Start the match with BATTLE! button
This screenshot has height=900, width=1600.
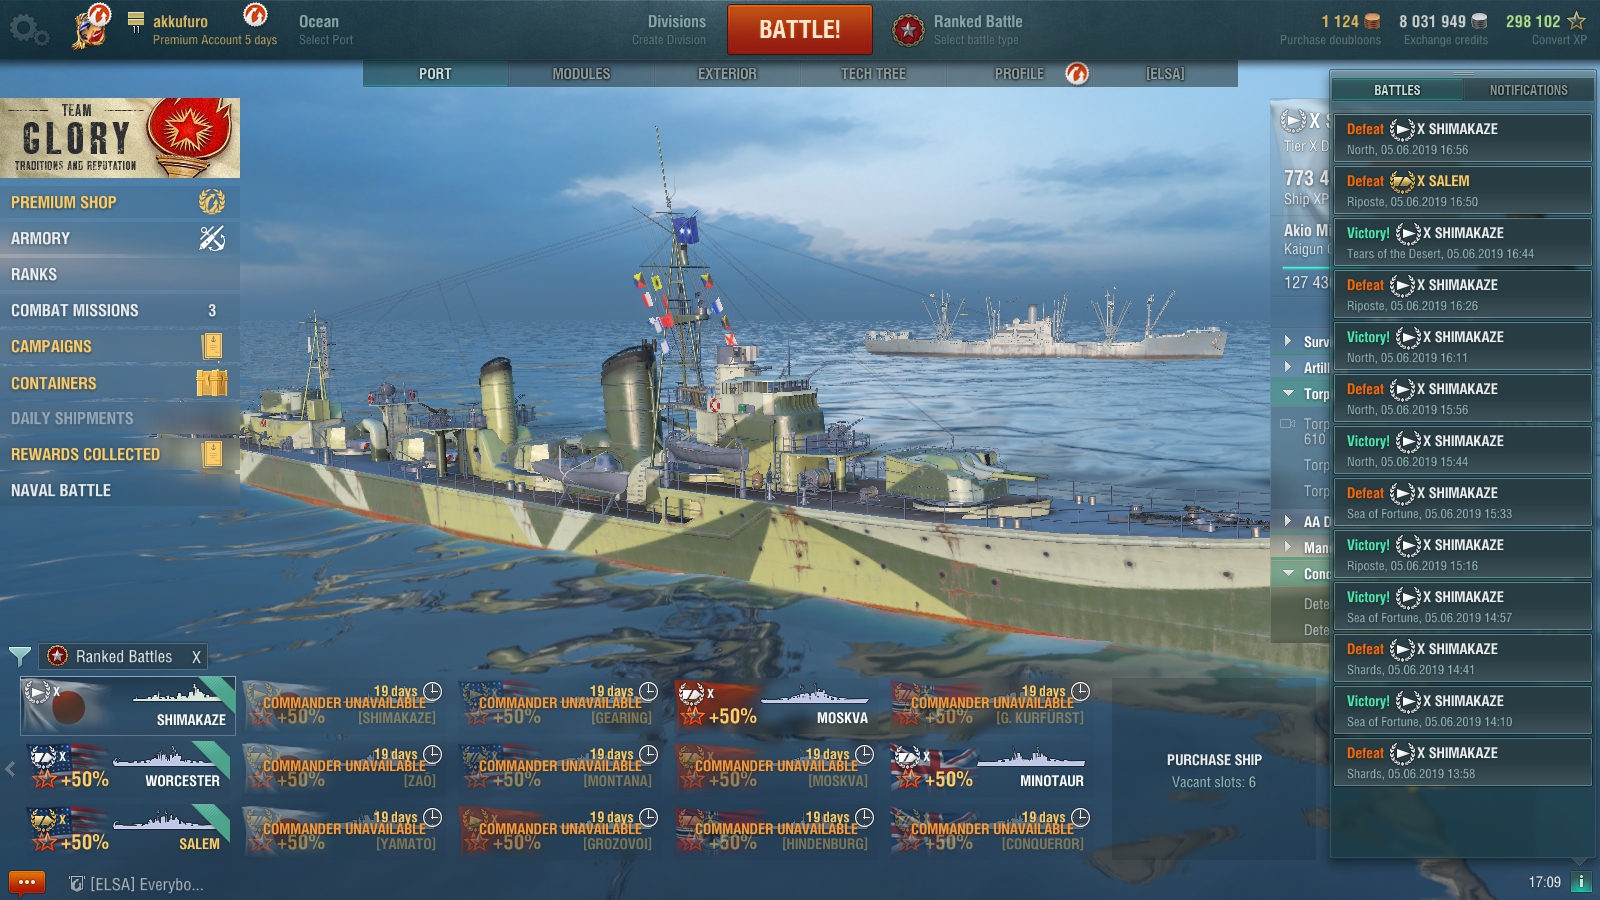[x=800, y=29]
